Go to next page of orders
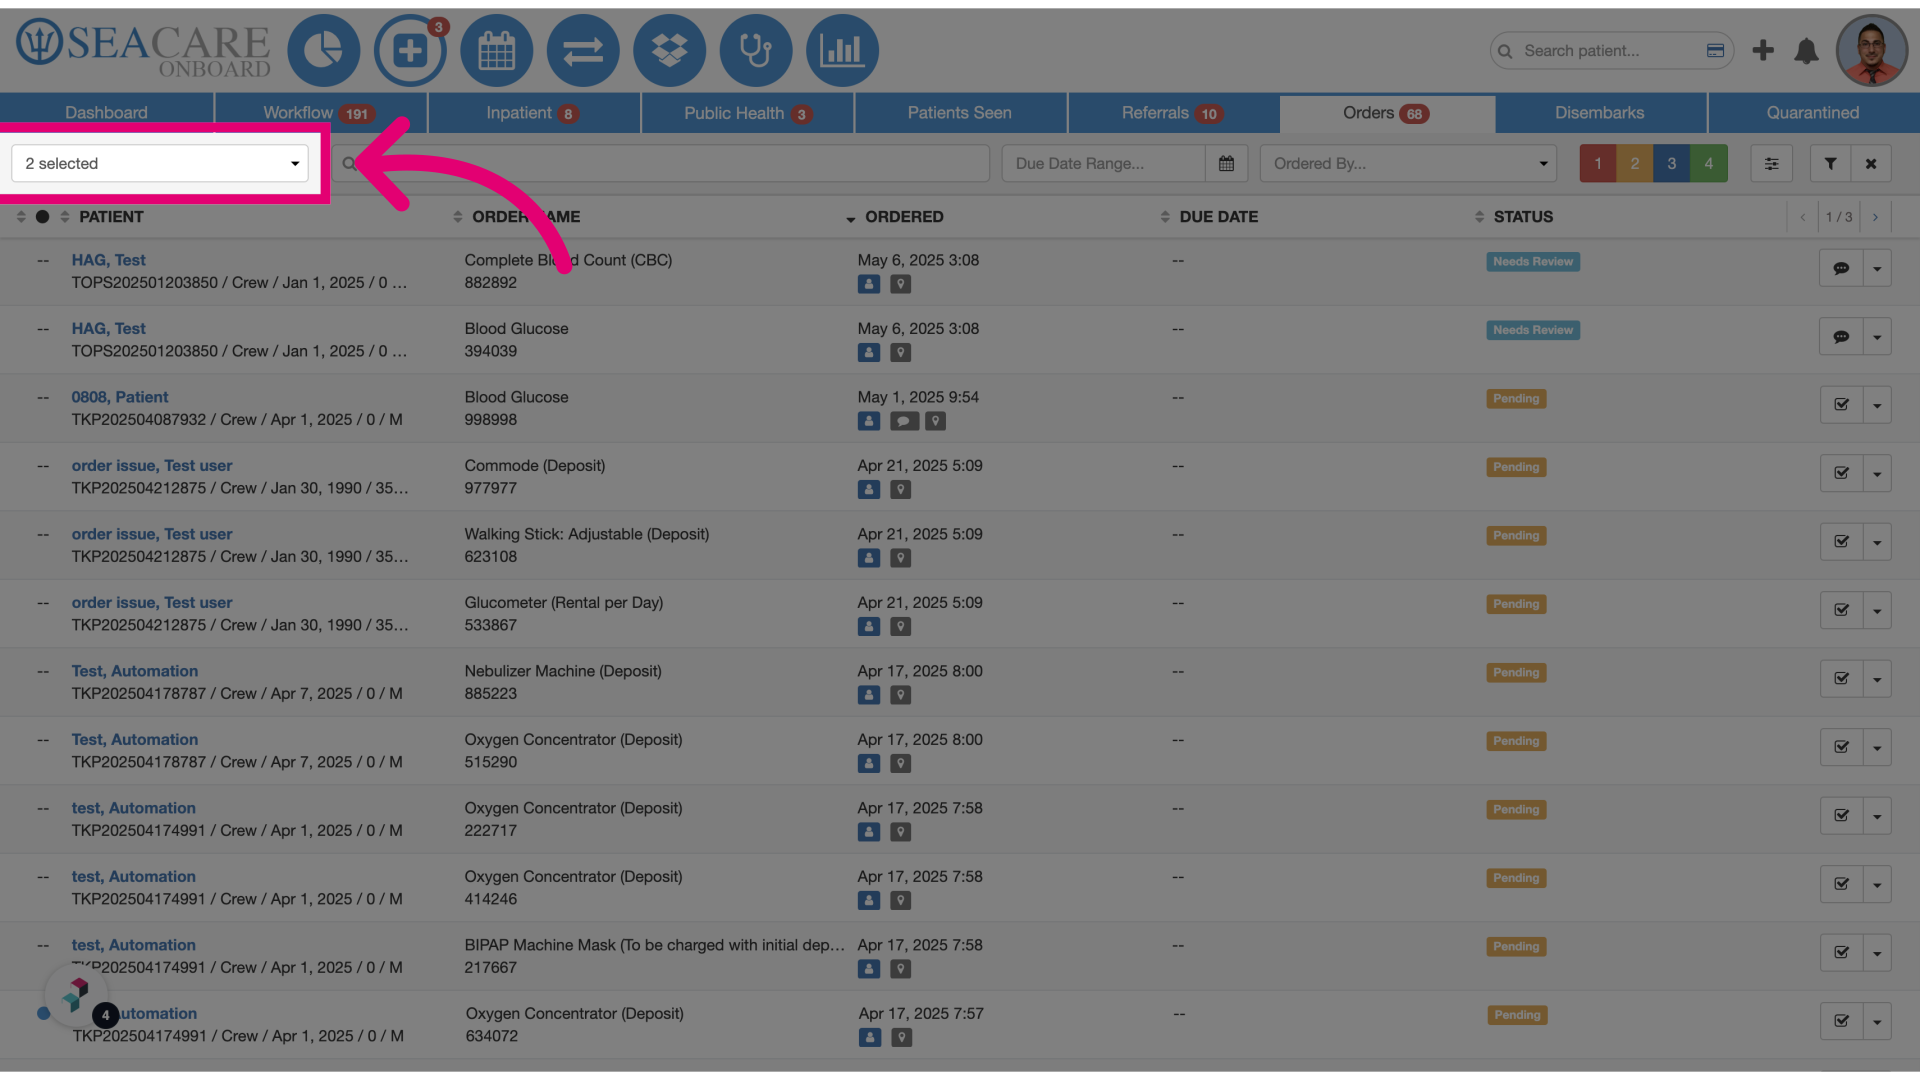 1875,217
